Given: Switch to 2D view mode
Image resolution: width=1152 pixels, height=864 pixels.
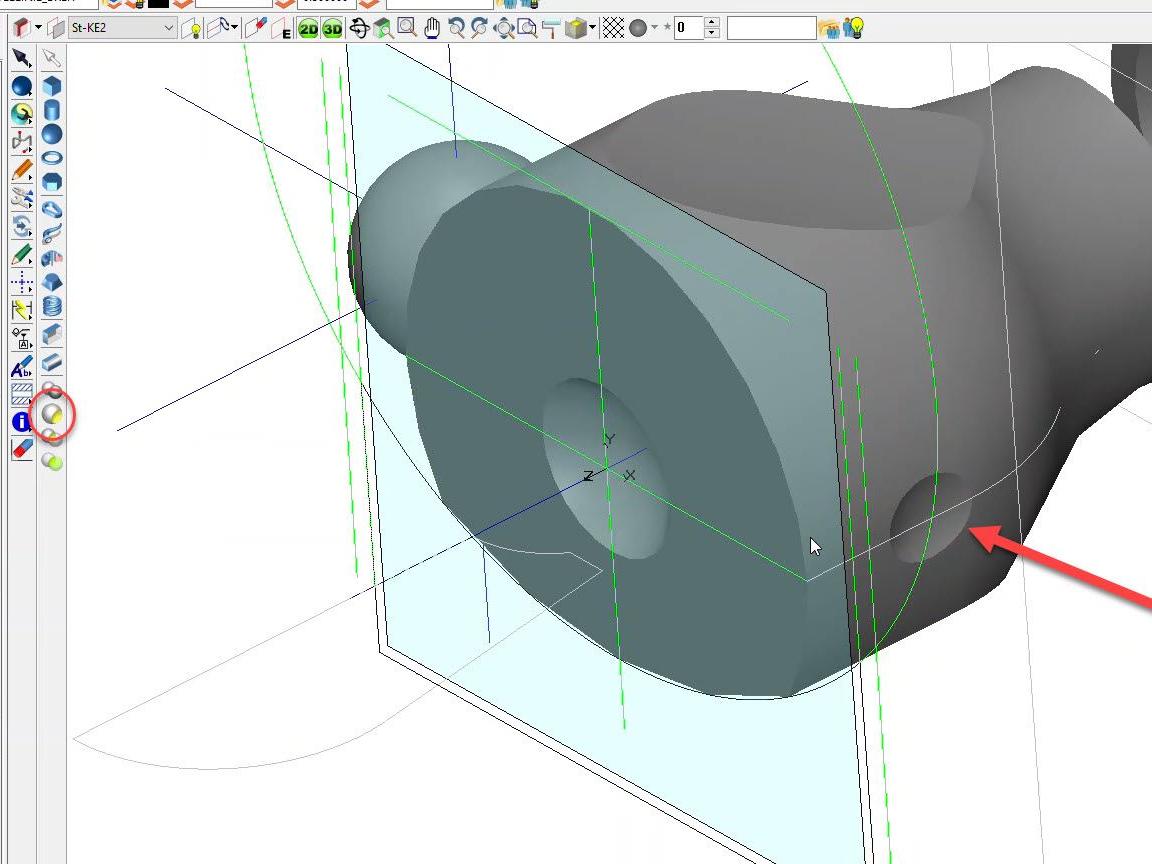Looking at the screenshot, I should pyautogui.click(x=308, y=29).
